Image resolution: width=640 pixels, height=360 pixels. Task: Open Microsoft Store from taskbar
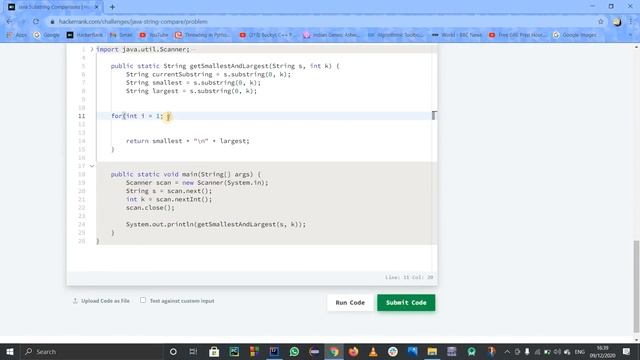coord(214,351)
